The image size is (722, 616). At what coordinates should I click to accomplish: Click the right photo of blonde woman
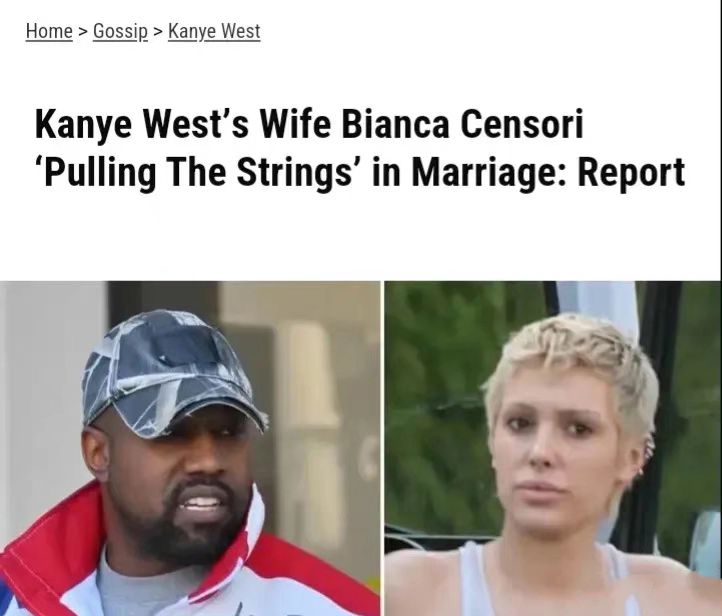coord(553,448)
